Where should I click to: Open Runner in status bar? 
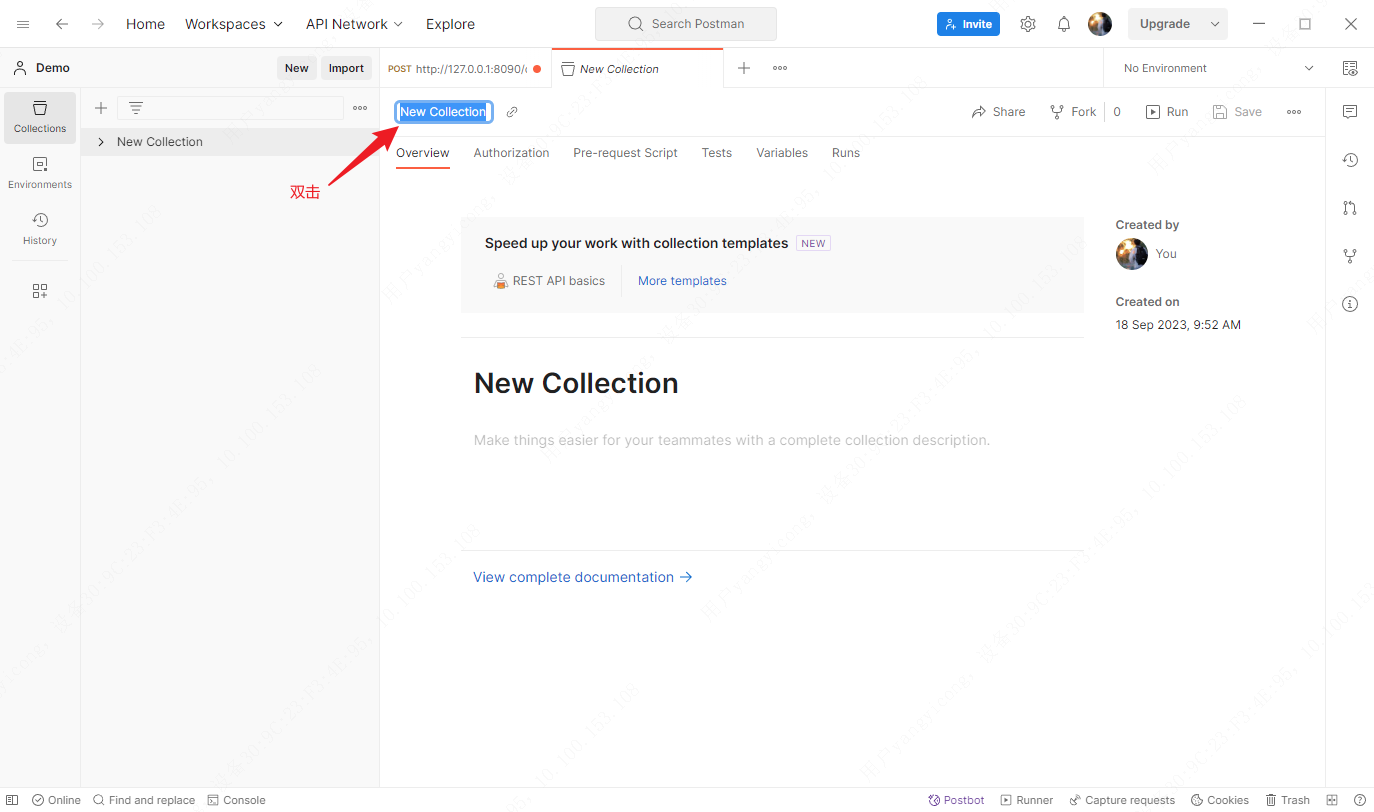click(x=1027, y=800)
